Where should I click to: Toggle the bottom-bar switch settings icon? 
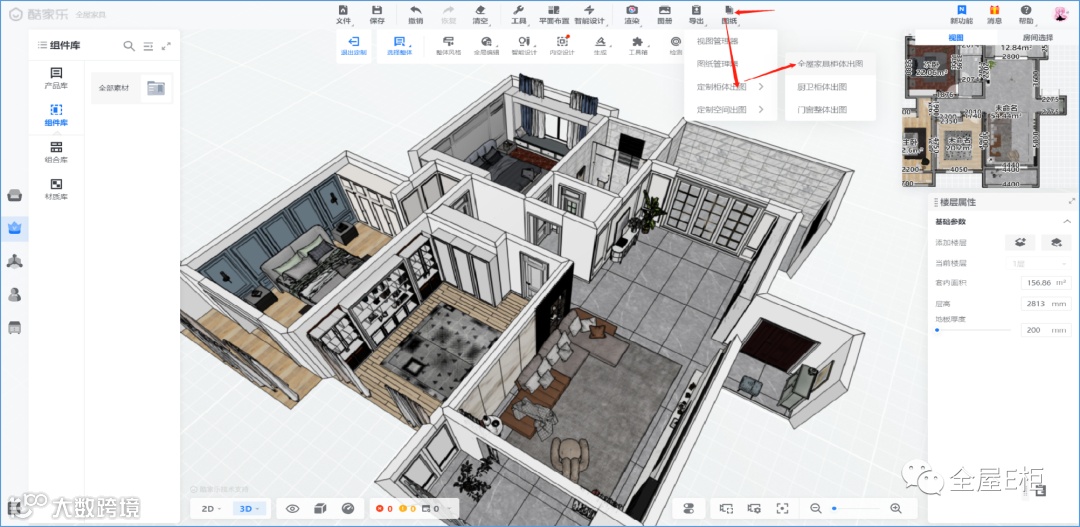[x=689, y=508]
